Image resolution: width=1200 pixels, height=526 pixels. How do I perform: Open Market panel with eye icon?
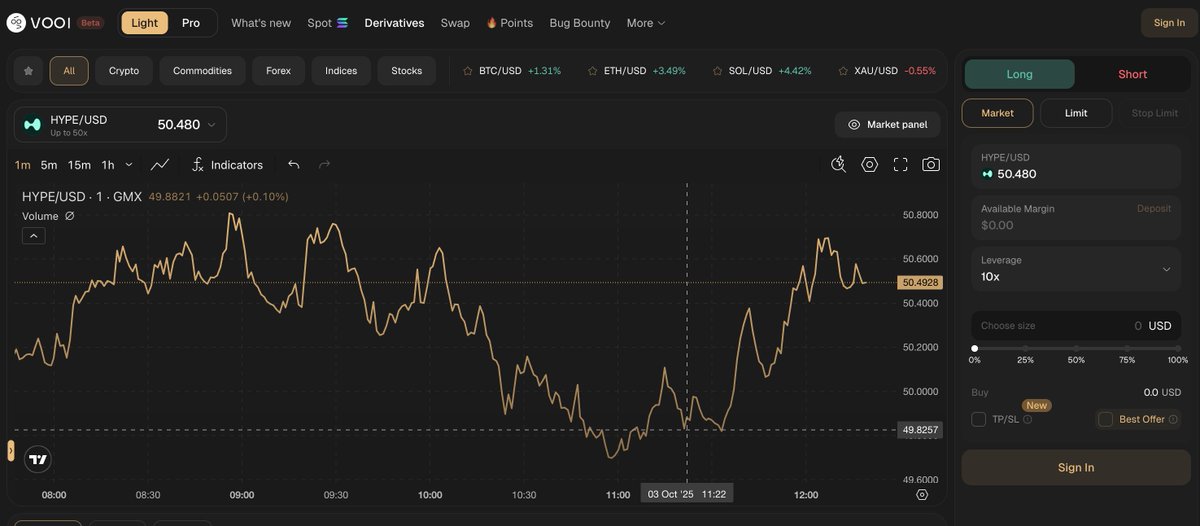[x=888, y=125]
